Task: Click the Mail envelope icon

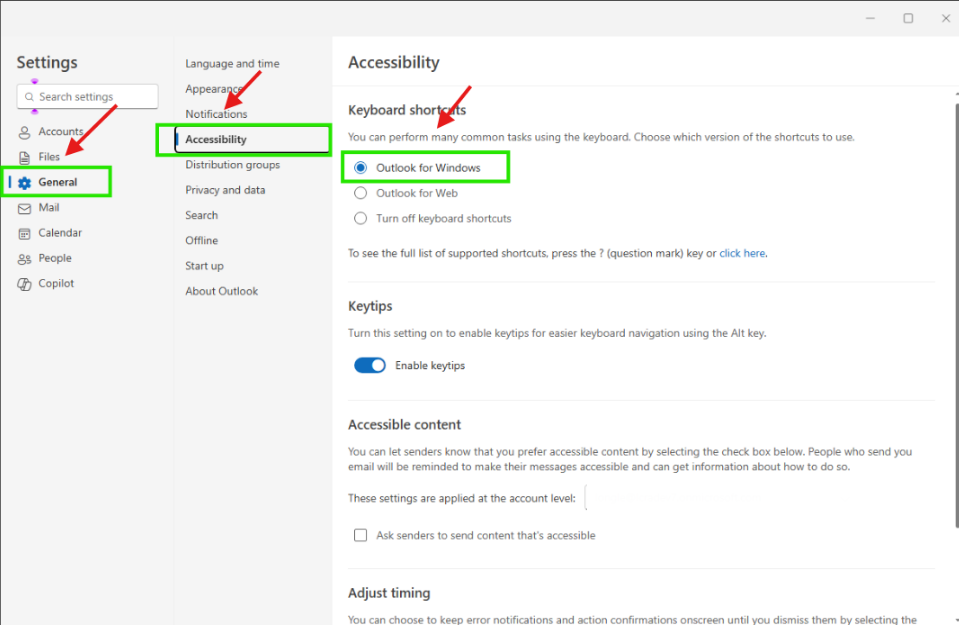Action: [24, 209]
